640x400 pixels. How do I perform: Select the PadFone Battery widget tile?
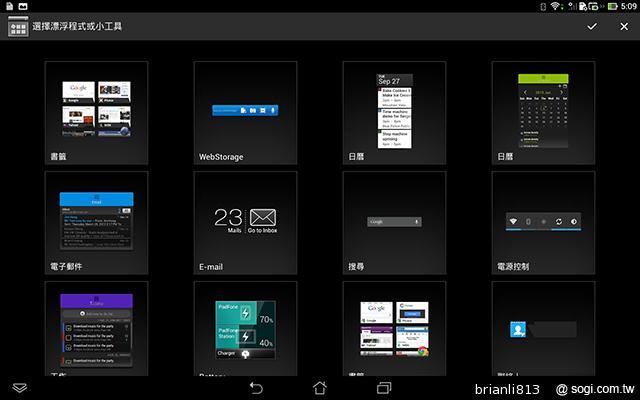pyautogui.click(x=245, y=329)
